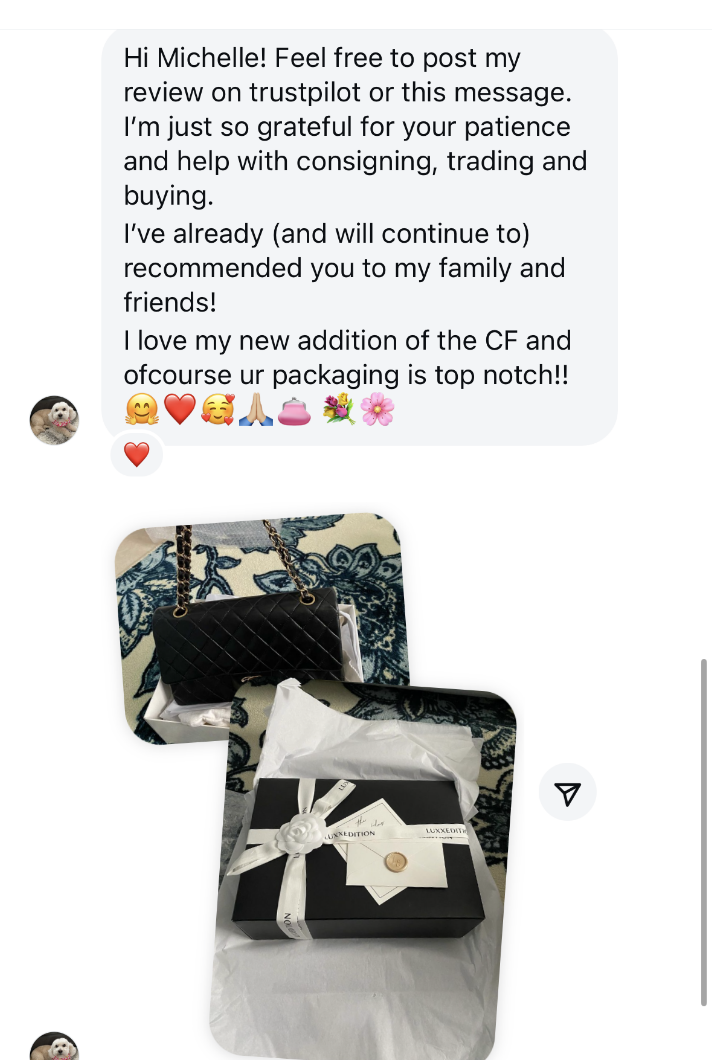Screen dimensions: 712x1060
Task: Click the chat scrollbar thumb
Action: tap(704, 832)
